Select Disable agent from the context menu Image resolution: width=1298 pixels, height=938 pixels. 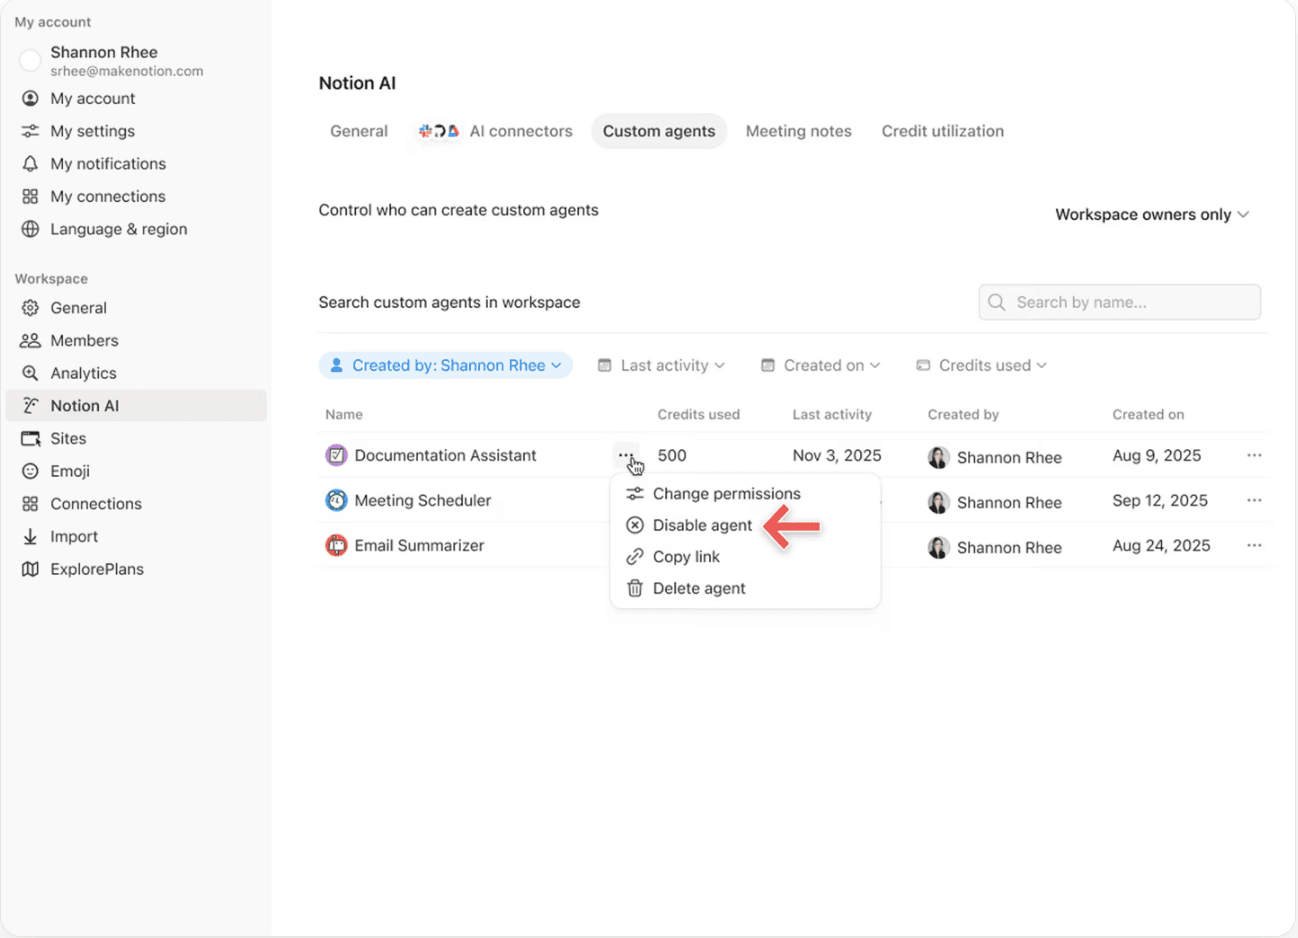pyautogui.click(x=702, y=525)
